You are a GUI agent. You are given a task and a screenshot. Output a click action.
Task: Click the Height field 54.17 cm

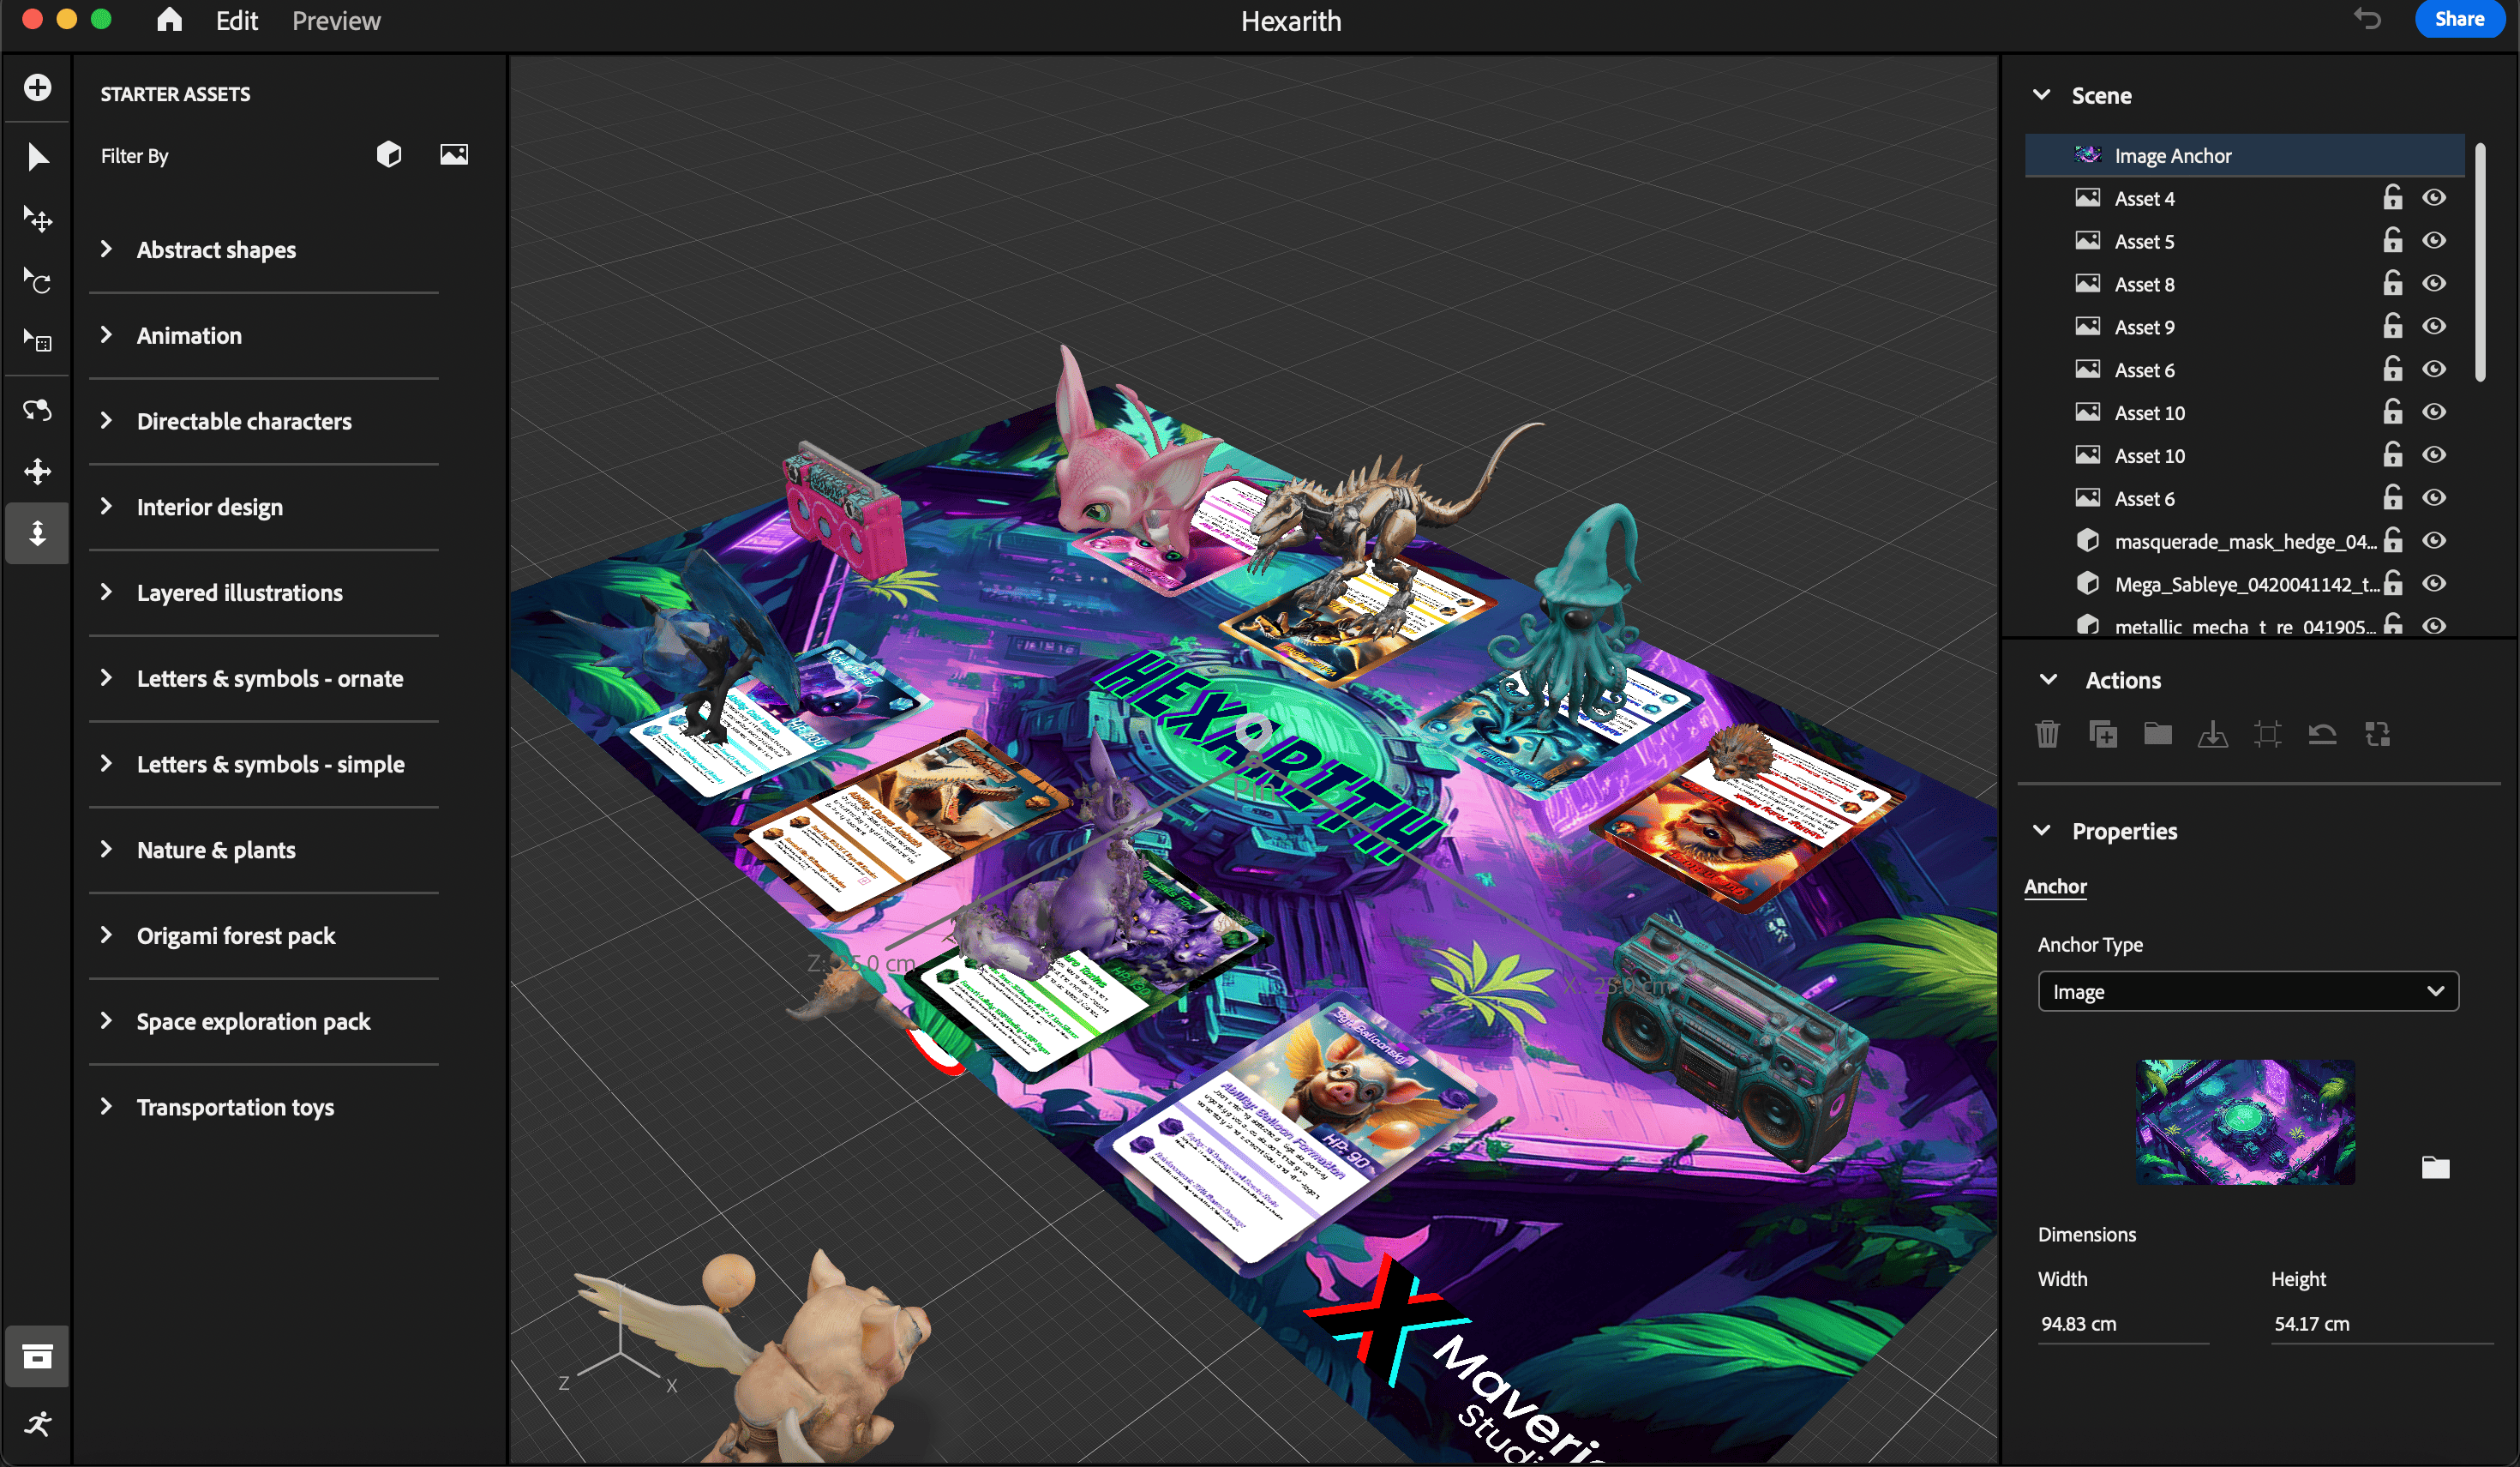2380,1324
